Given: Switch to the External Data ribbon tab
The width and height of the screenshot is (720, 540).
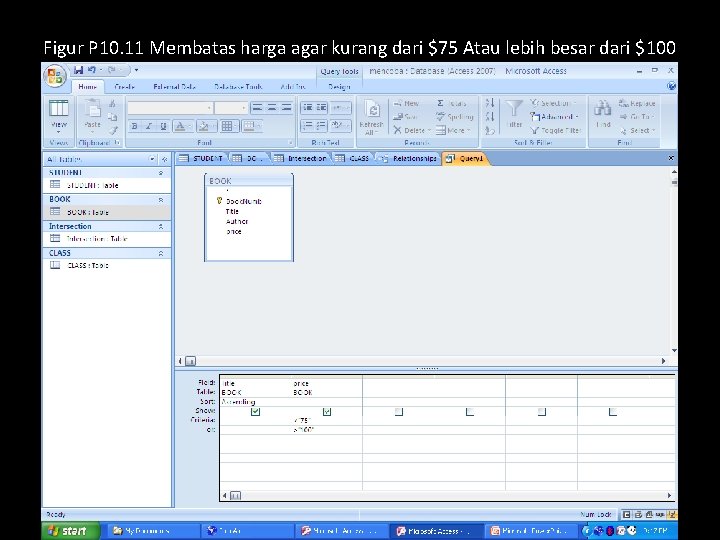Looking at the screenshot, I should click(x=174, y=86).
